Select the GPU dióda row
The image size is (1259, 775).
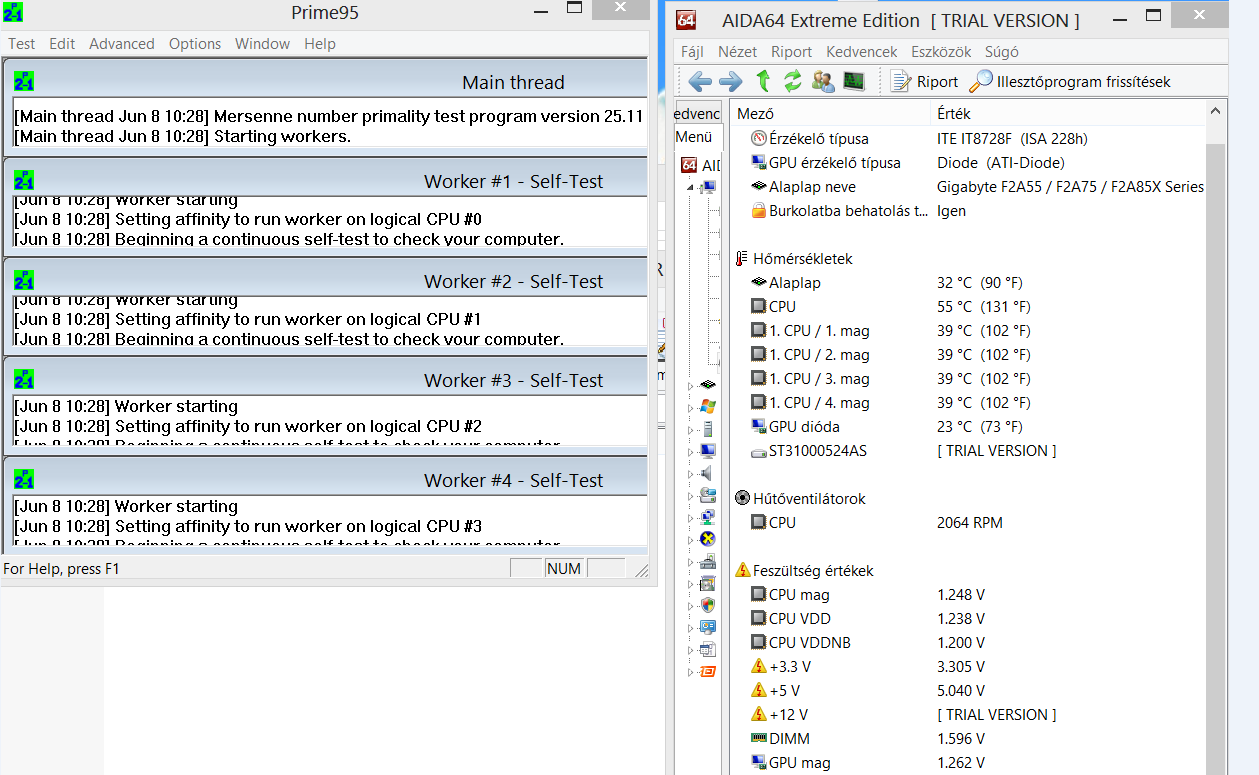[x=968, y=427]
